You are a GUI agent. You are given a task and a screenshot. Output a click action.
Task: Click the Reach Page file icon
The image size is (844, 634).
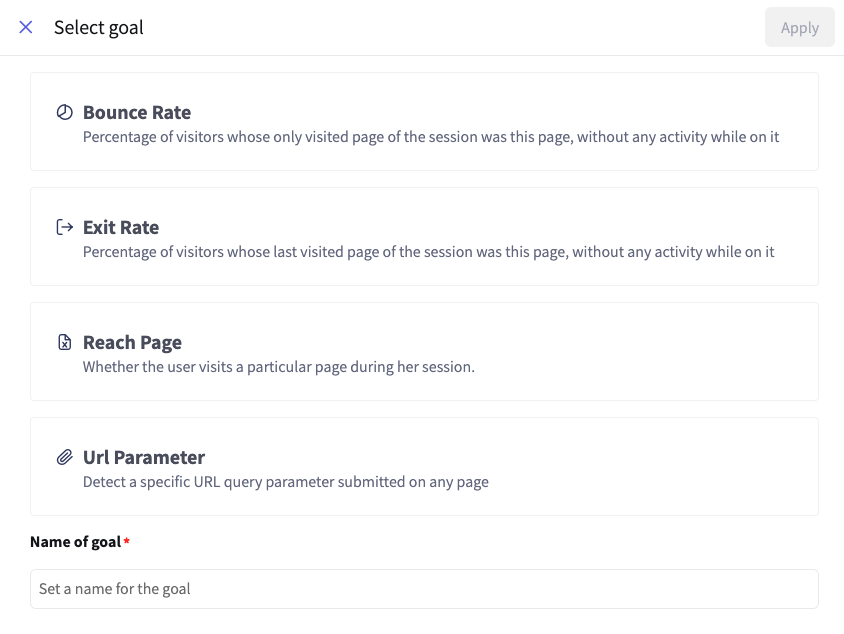coord(64,343)
